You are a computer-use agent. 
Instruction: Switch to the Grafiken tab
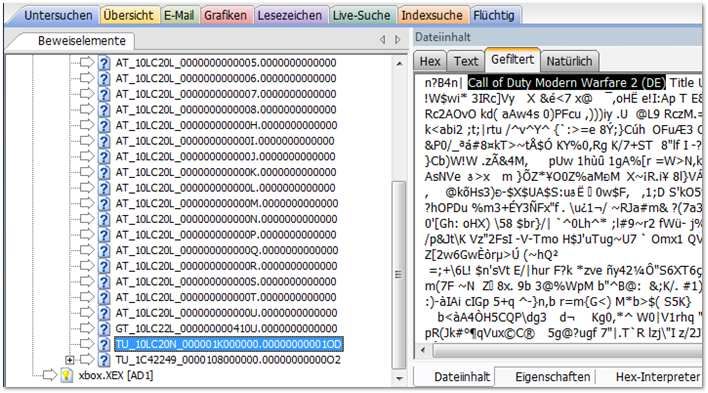[225, 16]
